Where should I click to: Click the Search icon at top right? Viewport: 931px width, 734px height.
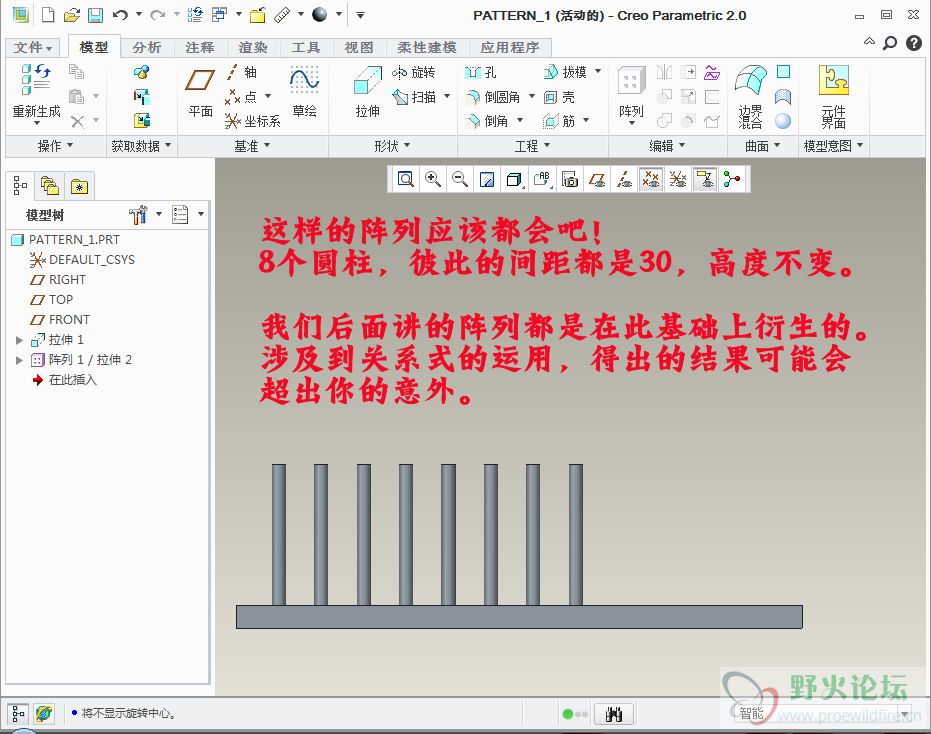click(x=889, y=43)
